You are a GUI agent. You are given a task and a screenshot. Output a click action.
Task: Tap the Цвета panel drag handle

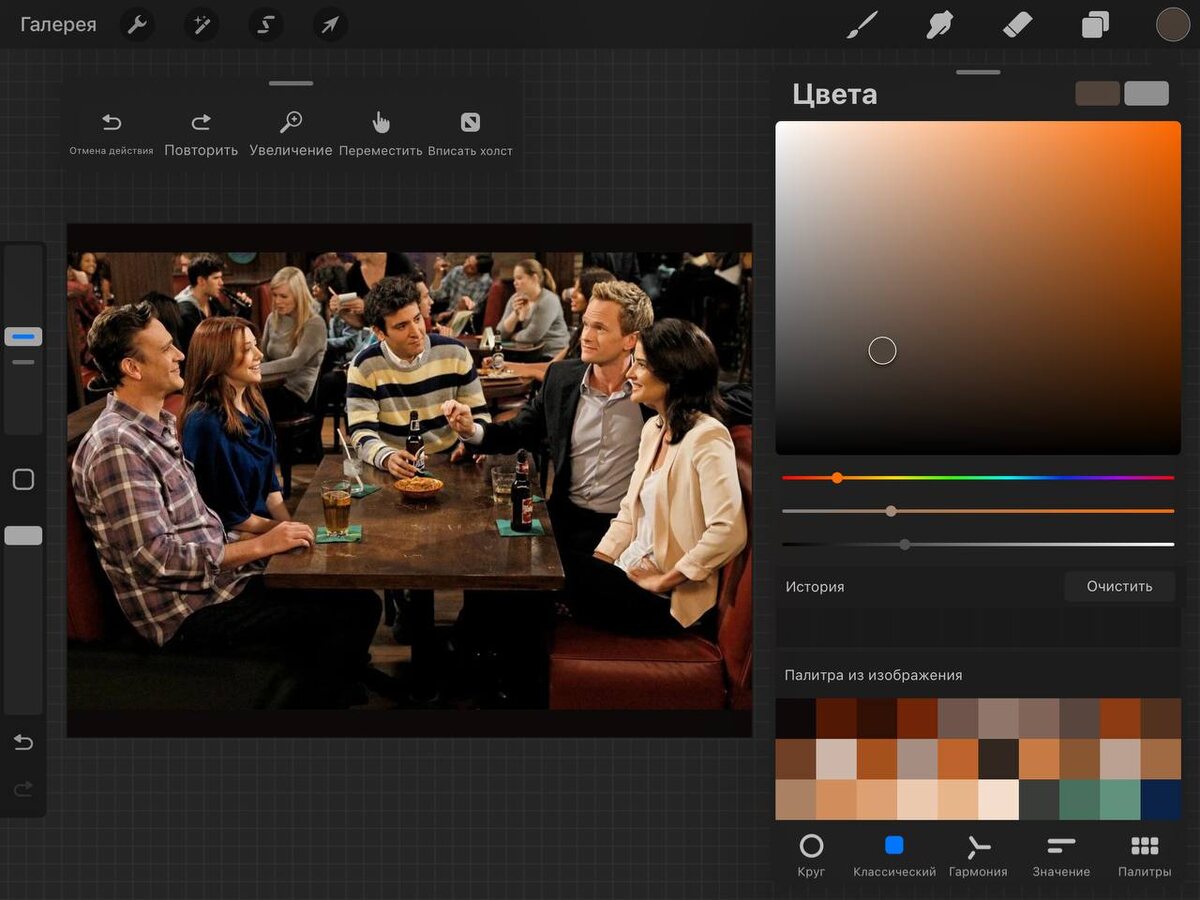click(978, 72)
